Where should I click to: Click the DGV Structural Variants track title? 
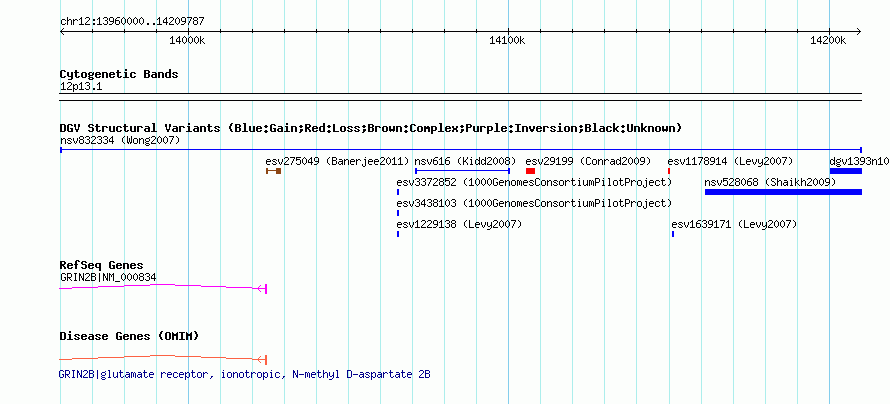tap(371, 128)
